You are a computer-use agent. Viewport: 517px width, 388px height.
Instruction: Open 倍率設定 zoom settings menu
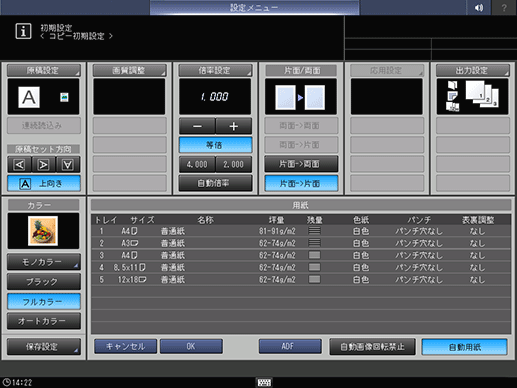click(x=215, y=70)
